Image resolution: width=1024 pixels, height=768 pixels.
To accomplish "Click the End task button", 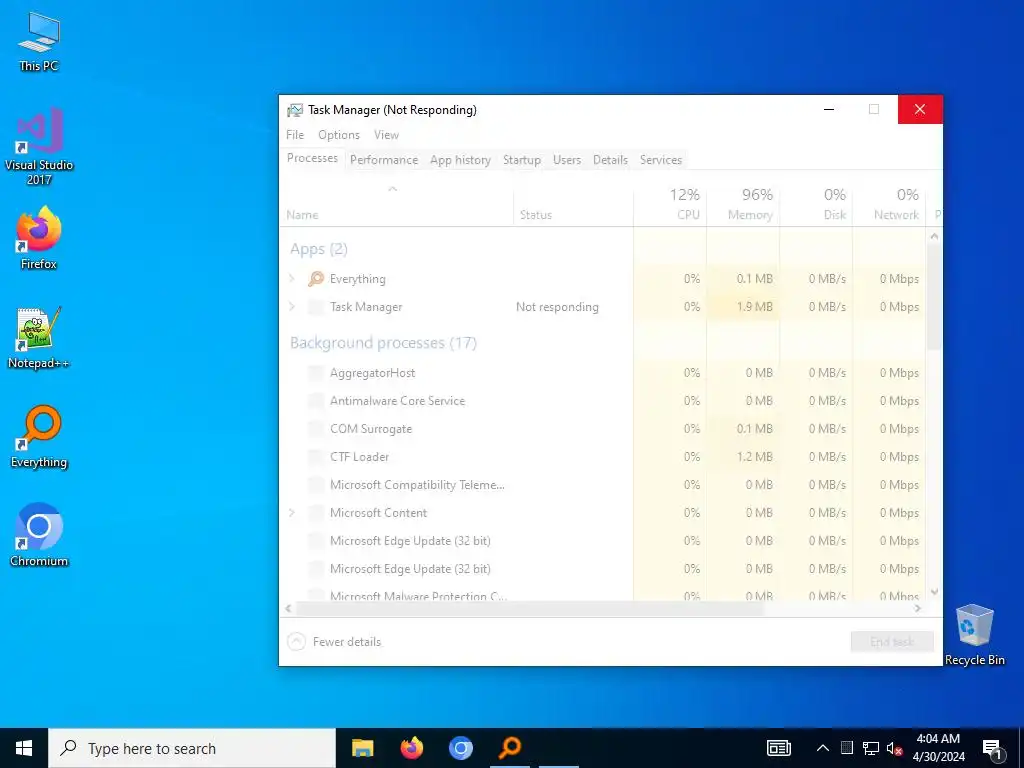I will 892,641.
